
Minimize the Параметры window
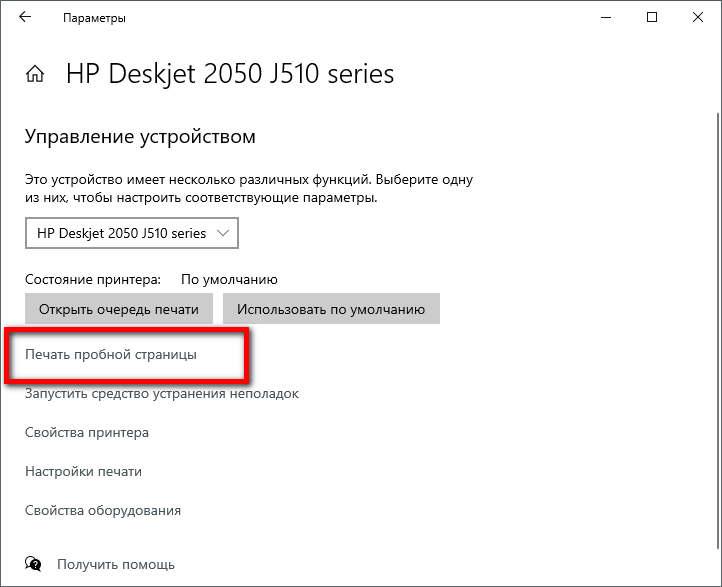pos(606,17)
